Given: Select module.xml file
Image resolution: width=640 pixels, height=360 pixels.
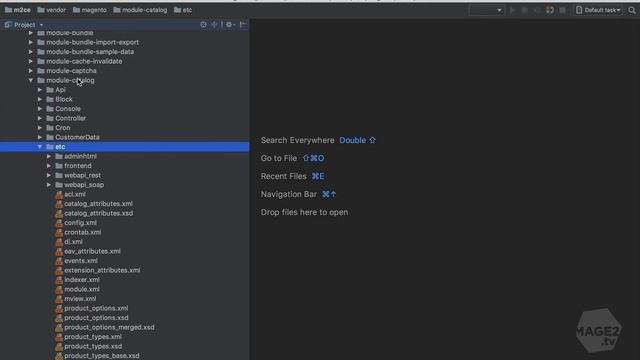Looking at the screenshot, I should pos(77,289).
